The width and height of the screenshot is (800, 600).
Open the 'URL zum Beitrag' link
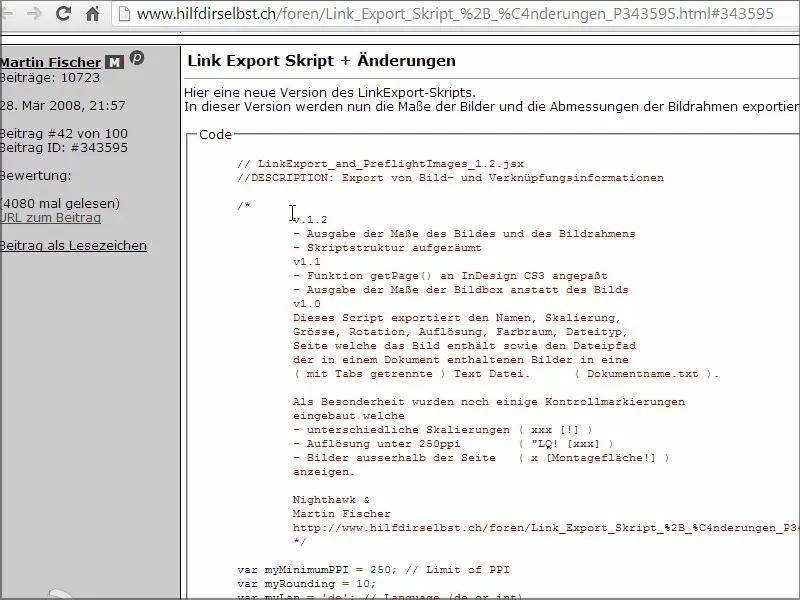tap(50, 218)
